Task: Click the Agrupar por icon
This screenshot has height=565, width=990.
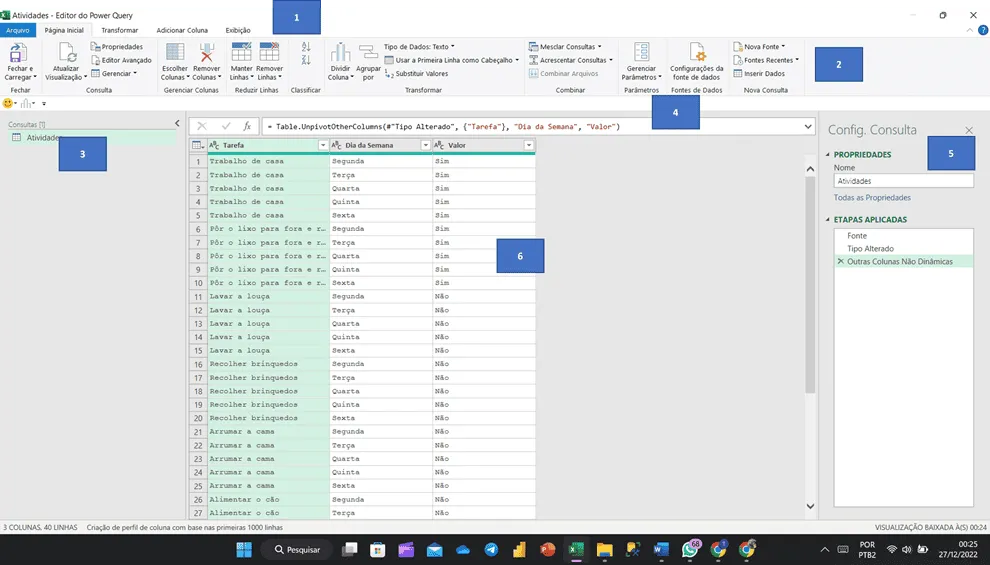Action: [368, 53]
